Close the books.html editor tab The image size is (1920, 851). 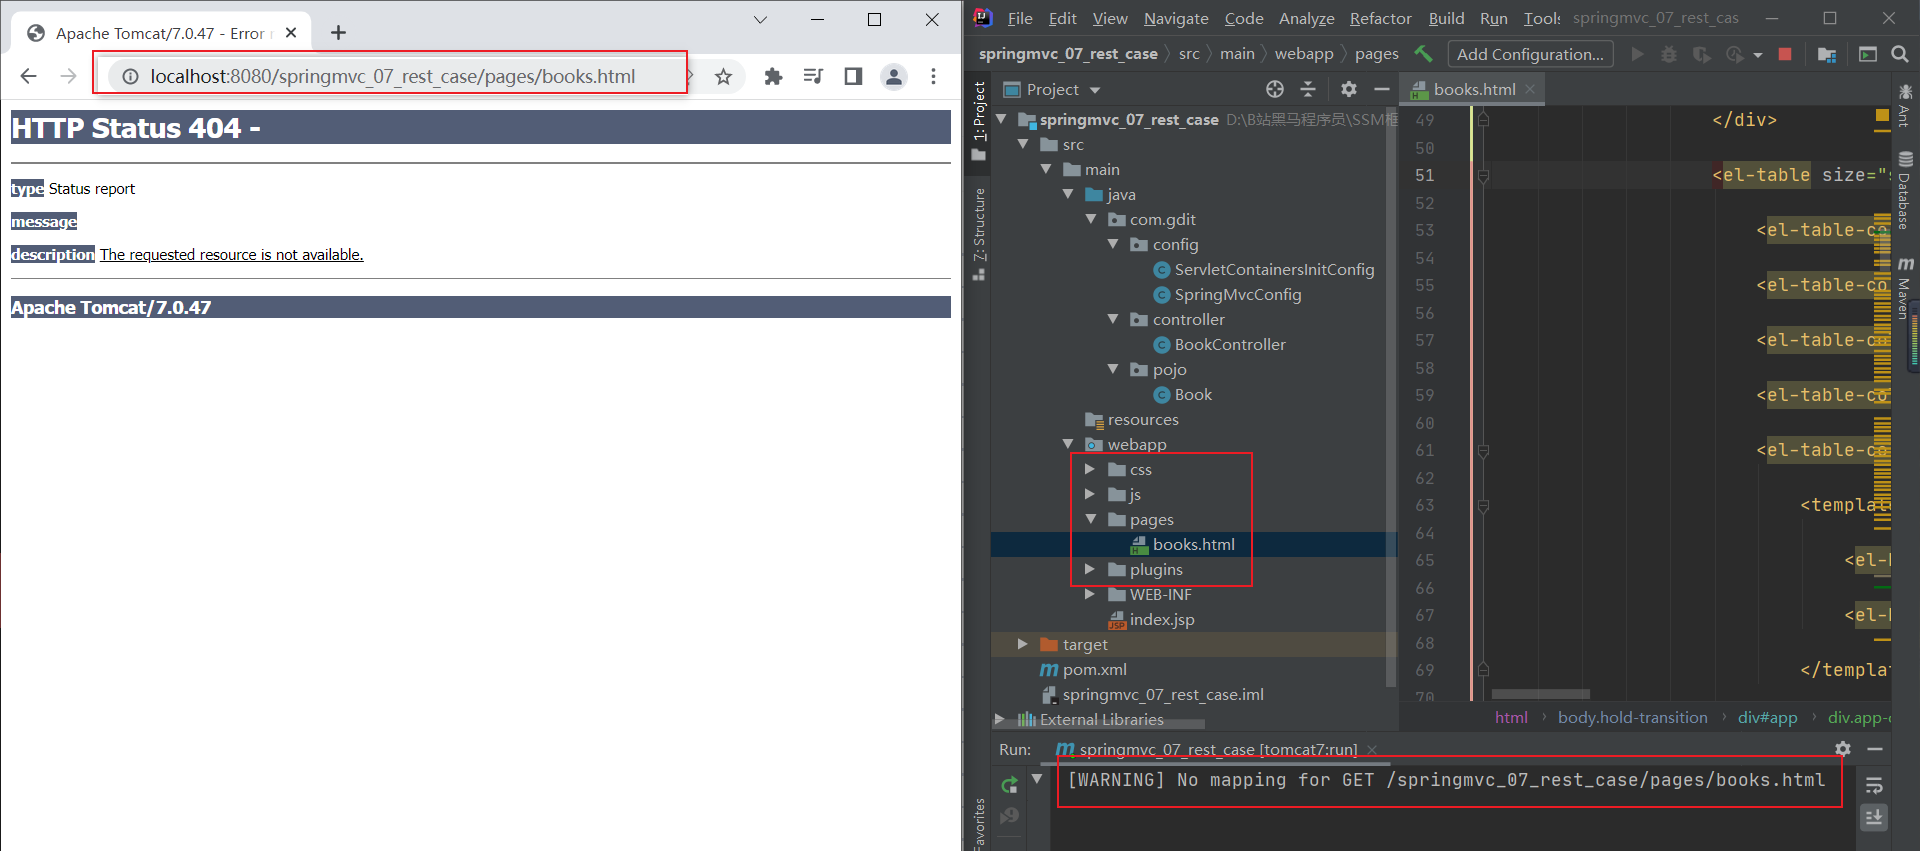(1530, 89)
